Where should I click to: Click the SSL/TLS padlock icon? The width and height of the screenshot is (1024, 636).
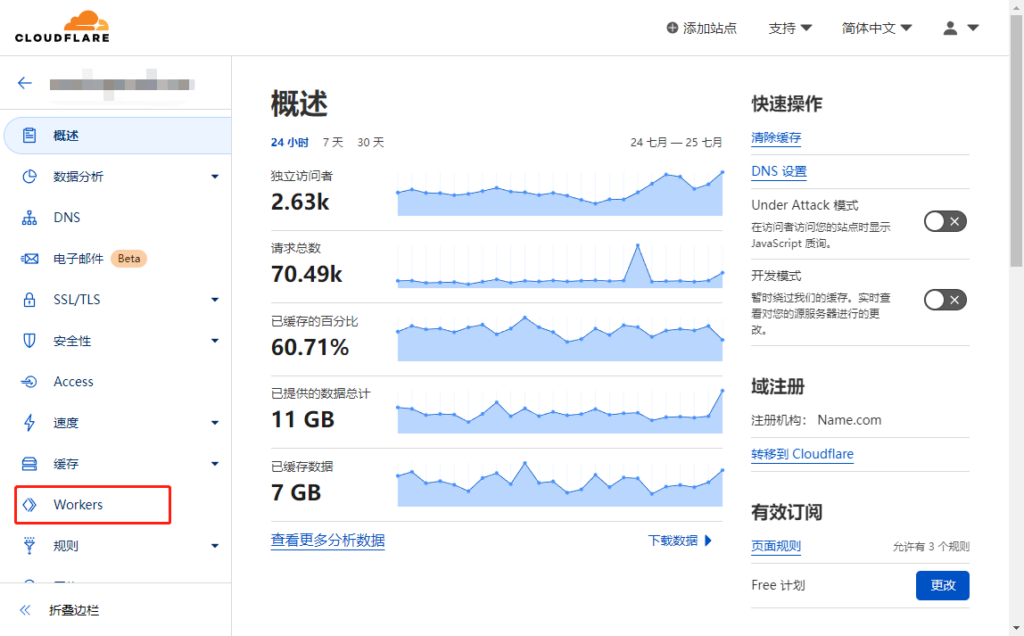(x=30, y=300)
